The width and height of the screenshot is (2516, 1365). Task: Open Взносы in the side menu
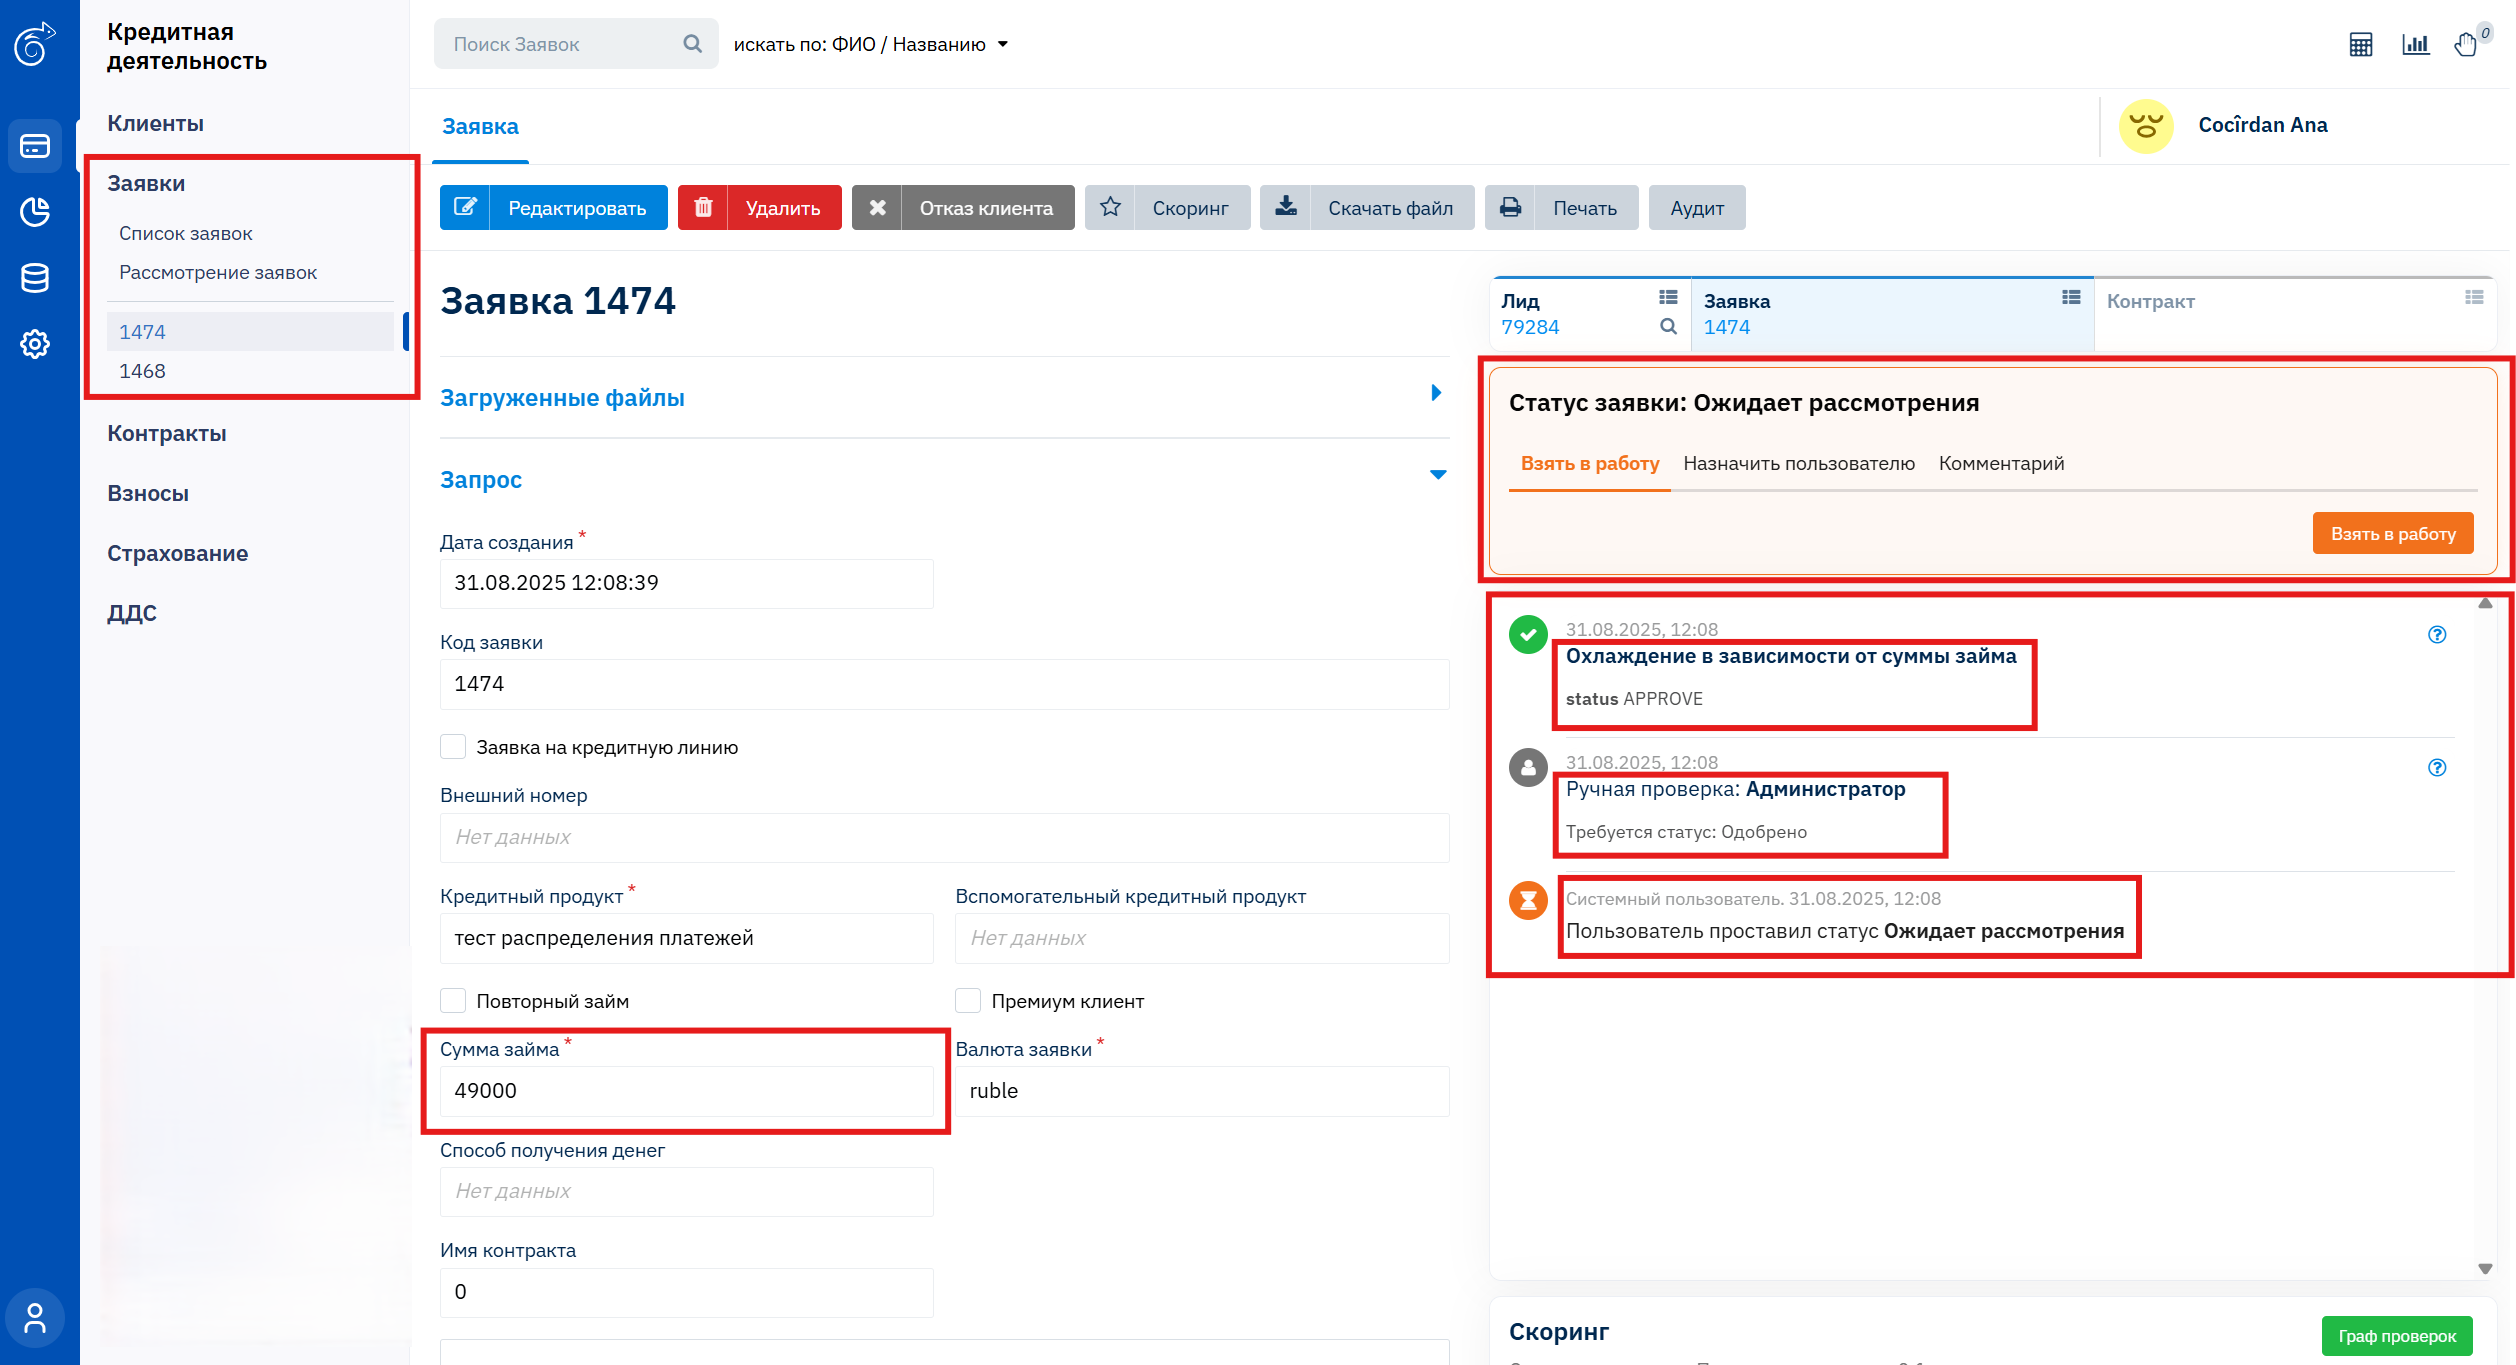click(148, 493)
